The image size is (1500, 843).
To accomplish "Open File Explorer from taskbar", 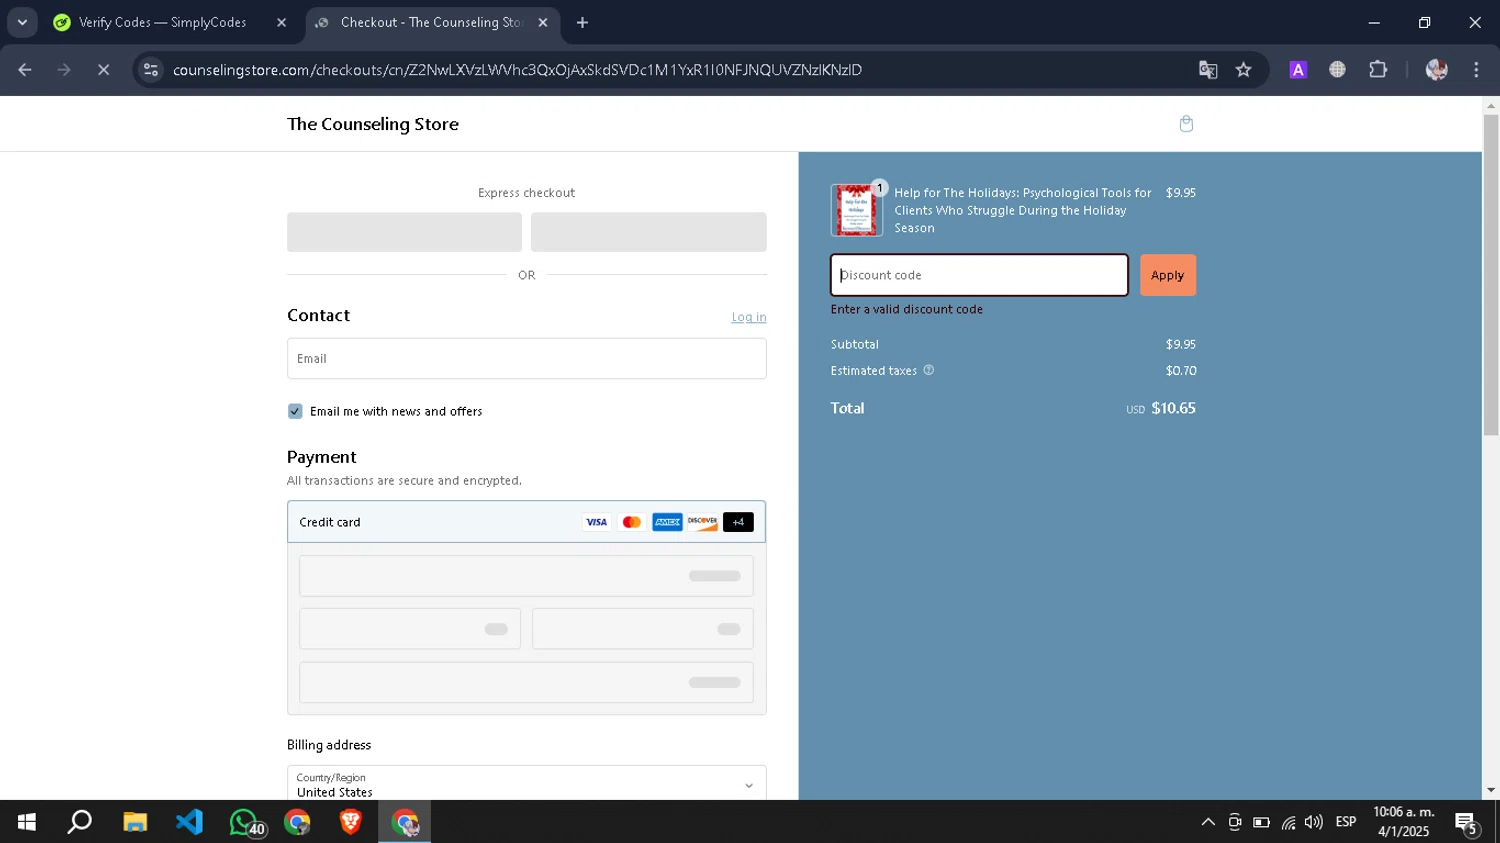I will point(135,822).
